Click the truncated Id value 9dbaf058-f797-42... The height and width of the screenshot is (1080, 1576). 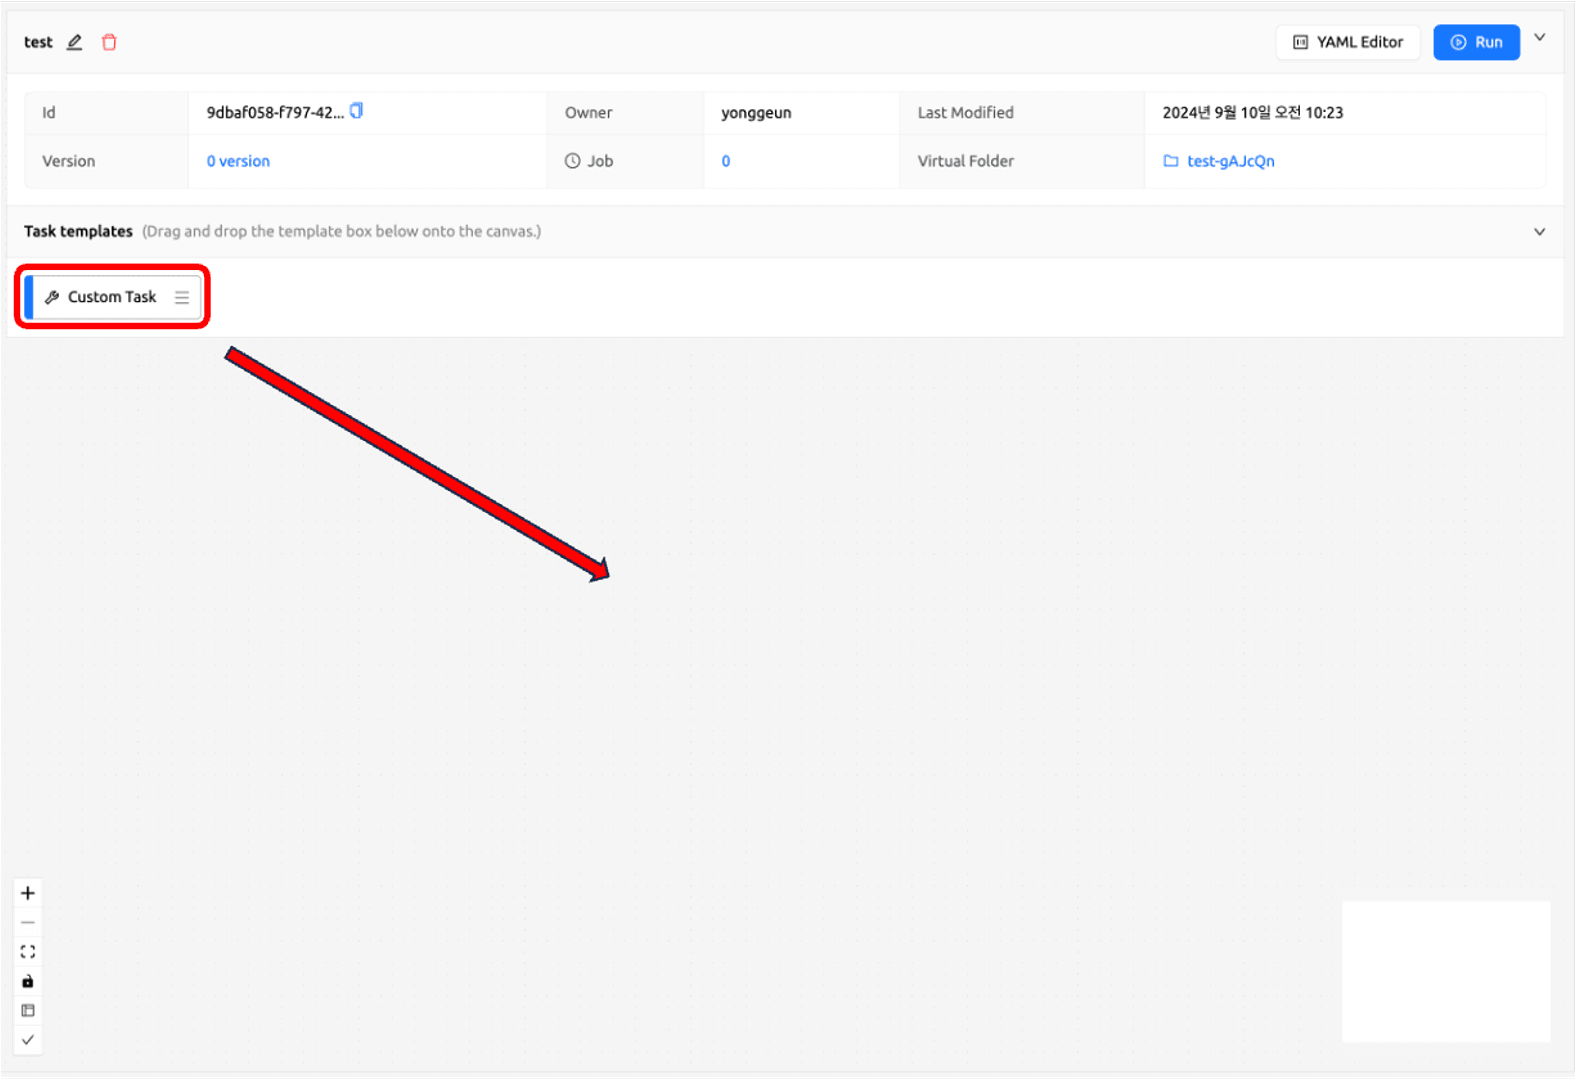click(x=275, y=113)
